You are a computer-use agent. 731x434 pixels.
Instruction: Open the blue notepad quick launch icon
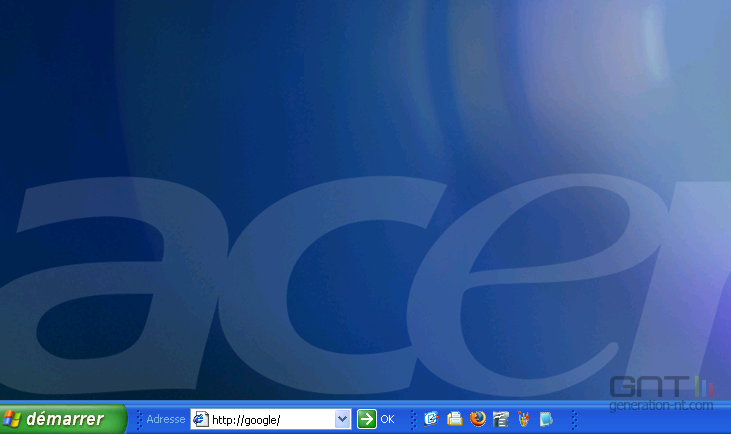pos(546,419)
